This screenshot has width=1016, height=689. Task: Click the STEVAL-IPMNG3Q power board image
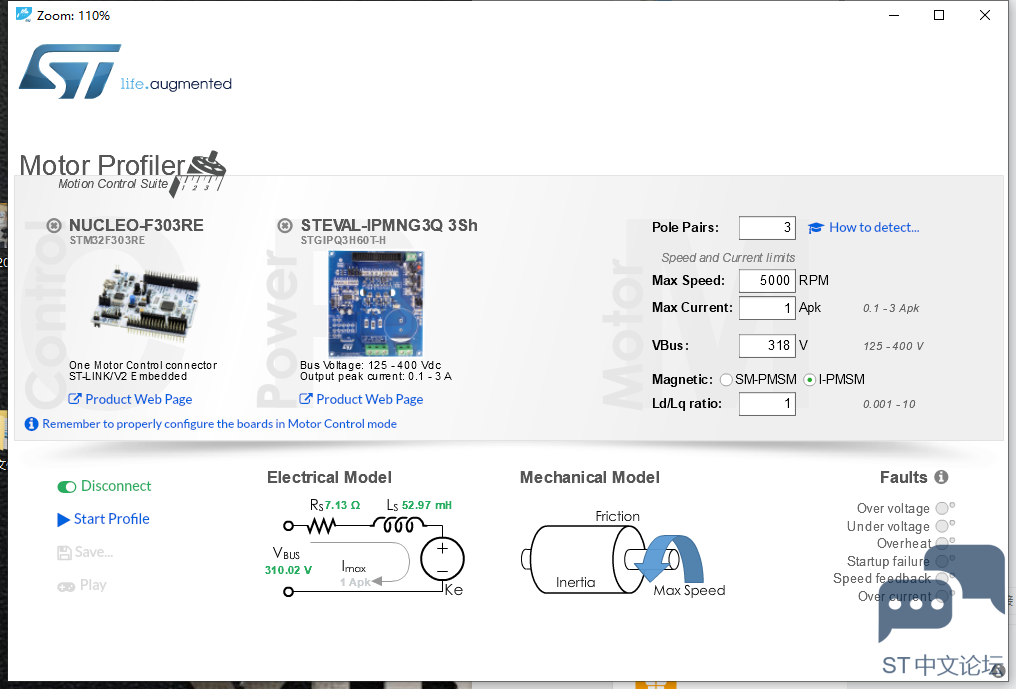click(376, 304)
